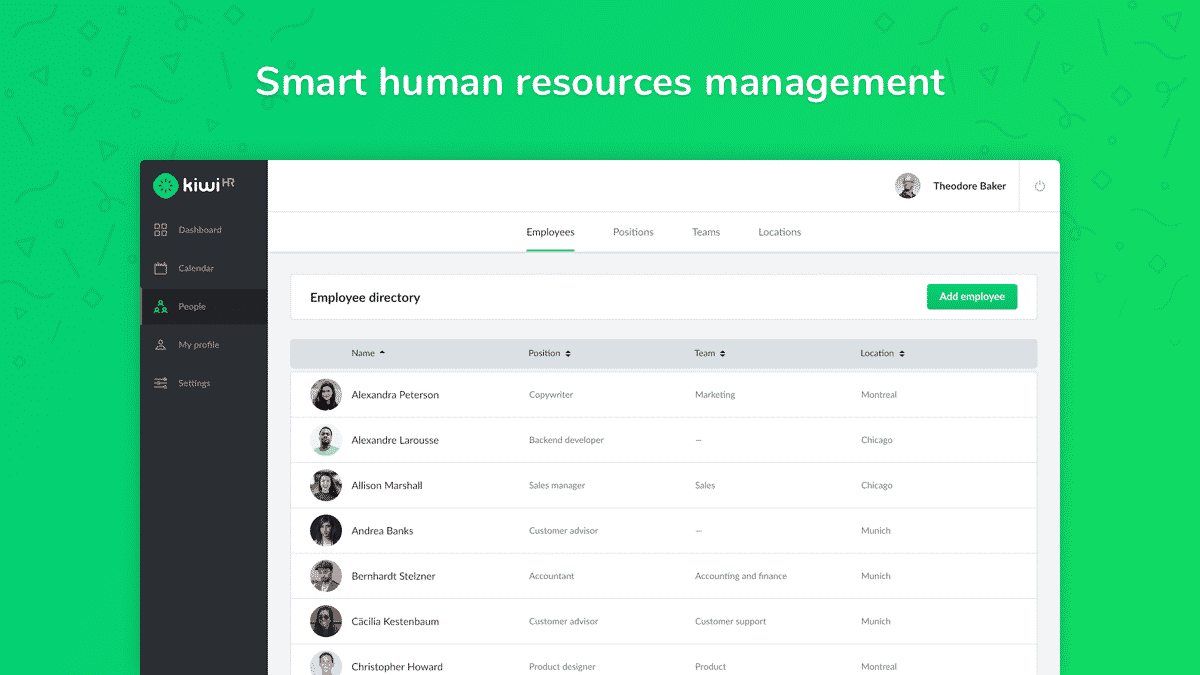
Task: Click Andrea Banks avatar thumbnail
Action: tap(326, 531)
